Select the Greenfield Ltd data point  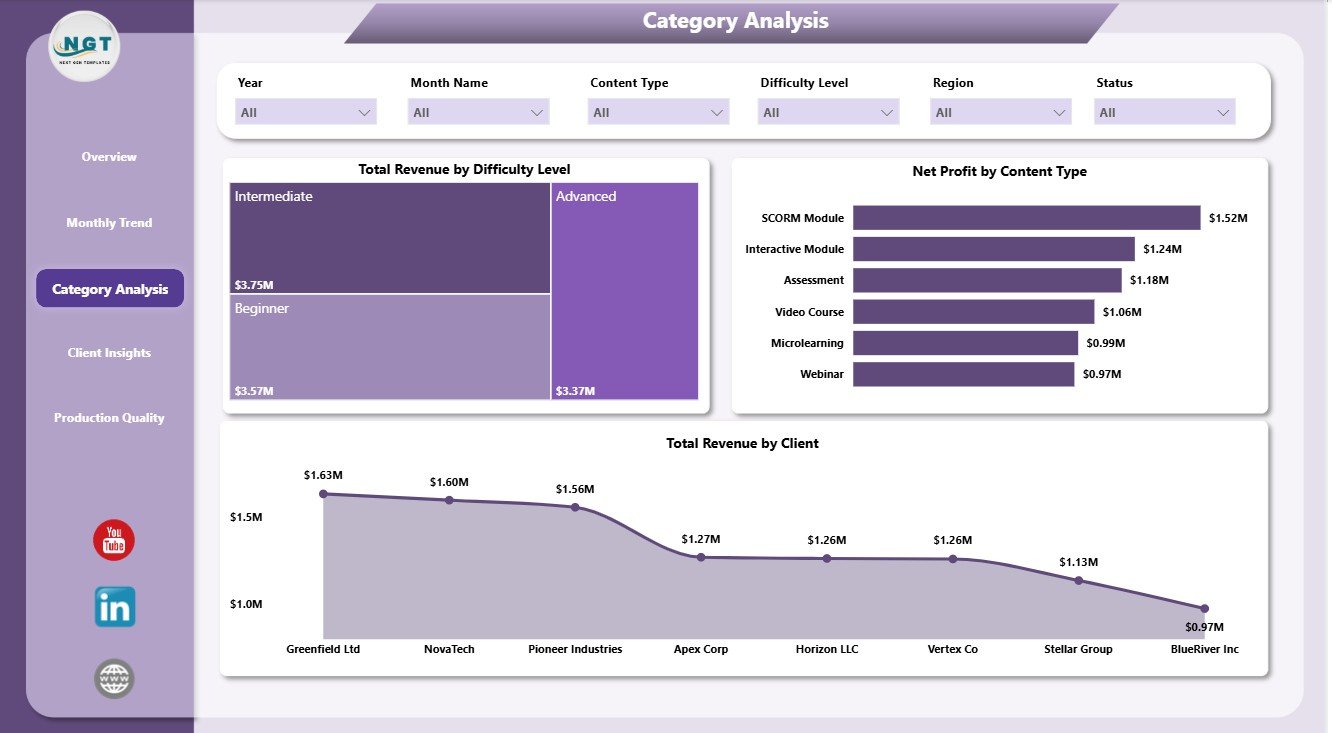click(x=323, y=494)
